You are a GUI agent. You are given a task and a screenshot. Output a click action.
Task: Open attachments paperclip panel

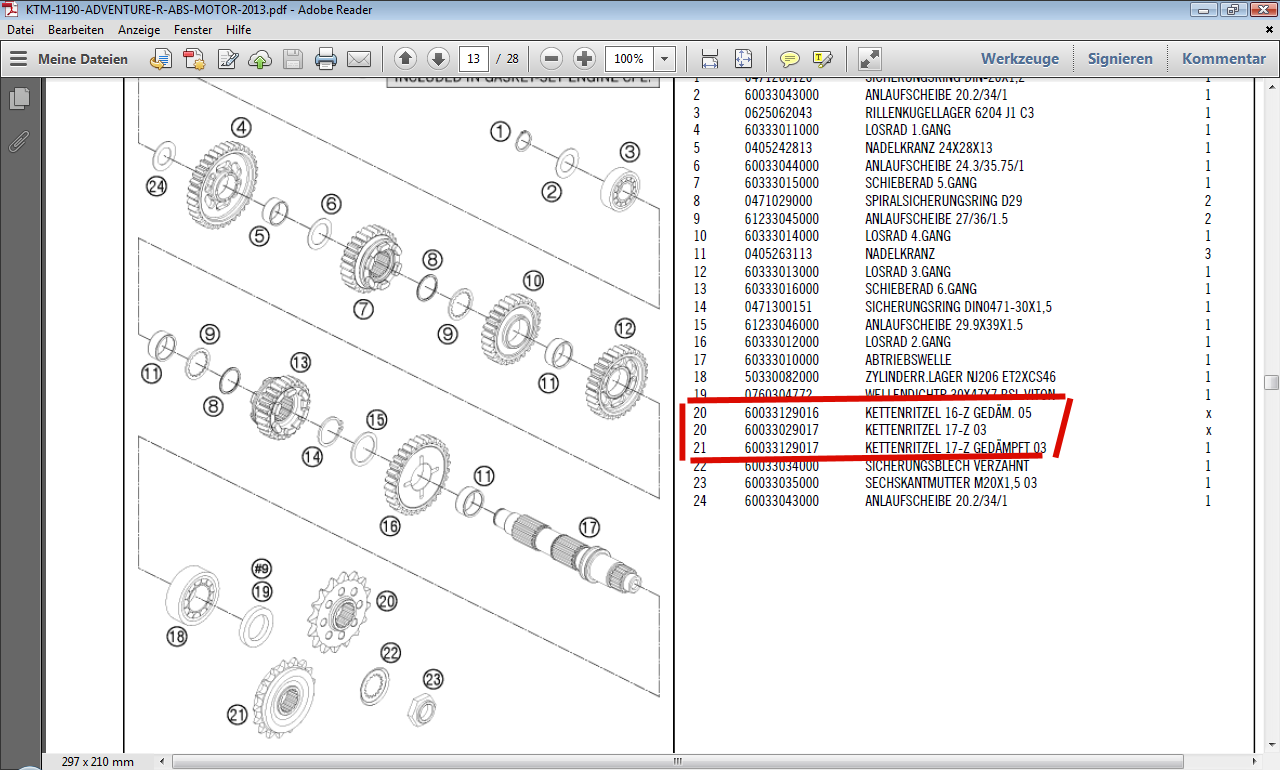pyautogui.click(x=19, y=141)
